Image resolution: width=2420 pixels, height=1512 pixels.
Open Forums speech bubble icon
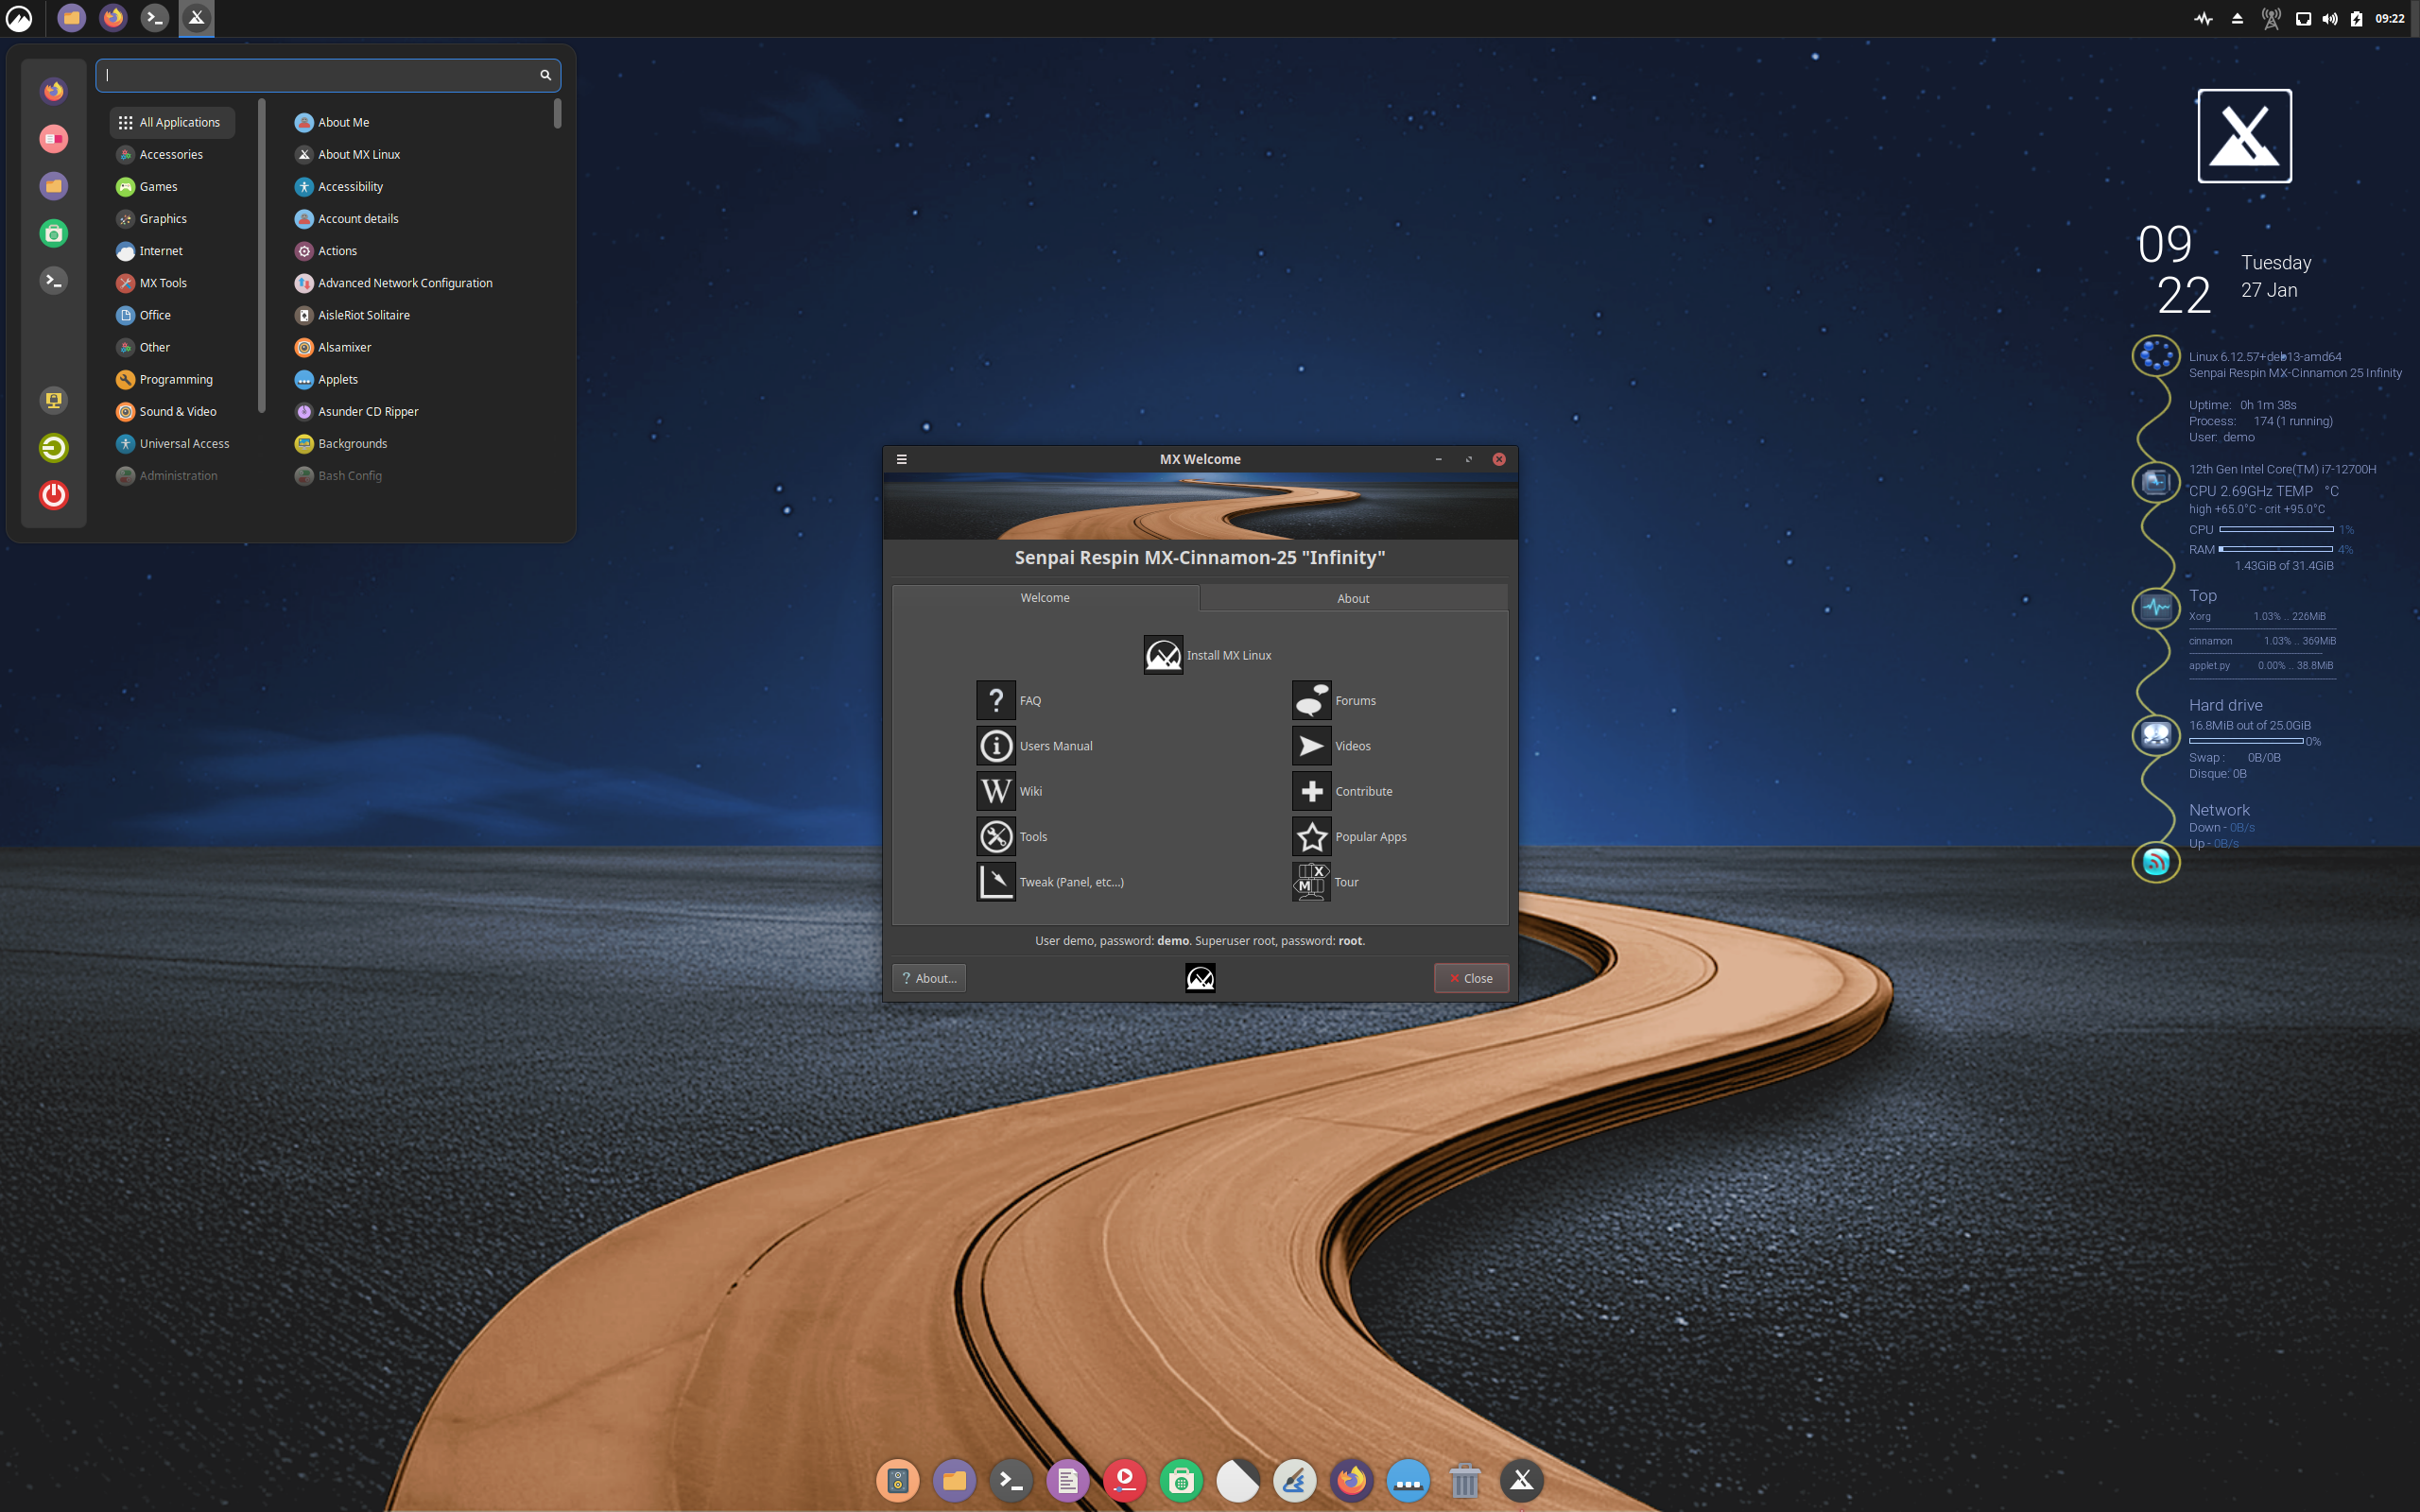[x=1311, y=700]
